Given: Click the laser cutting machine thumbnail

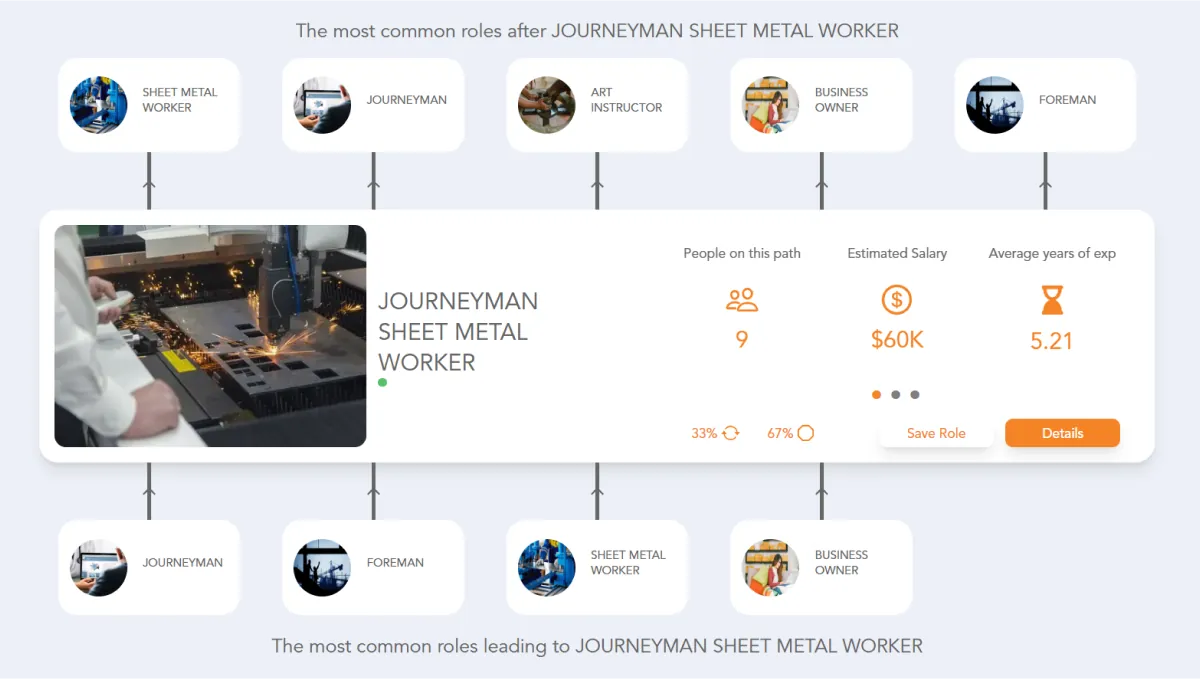Looking at the screenshot, I should 210,334.
